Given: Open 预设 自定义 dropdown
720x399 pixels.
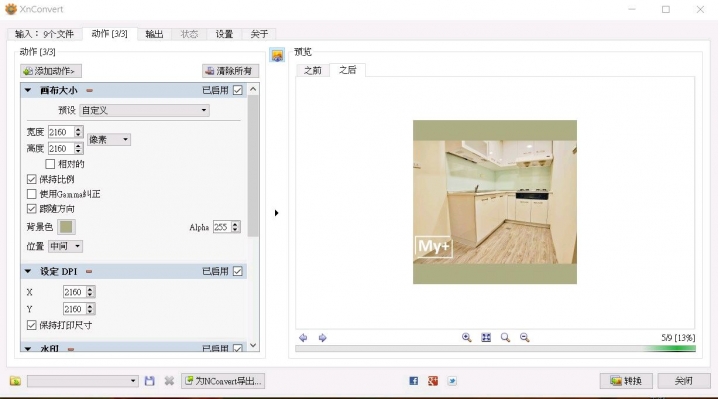Looking at the screenshot, I should [x=144, y=110].
